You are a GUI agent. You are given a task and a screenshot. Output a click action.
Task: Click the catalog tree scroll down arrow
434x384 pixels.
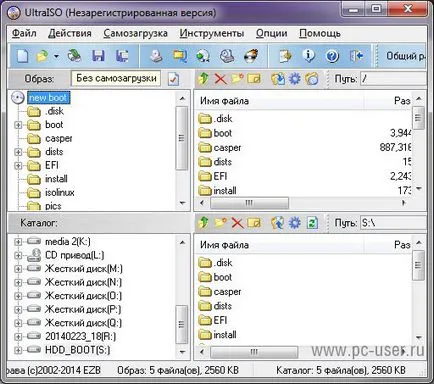182,352
